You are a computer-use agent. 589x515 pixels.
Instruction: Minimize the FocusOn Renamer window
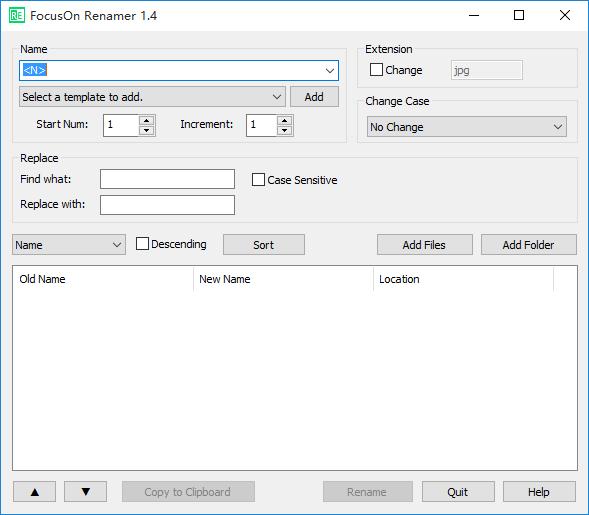point(474,15)
